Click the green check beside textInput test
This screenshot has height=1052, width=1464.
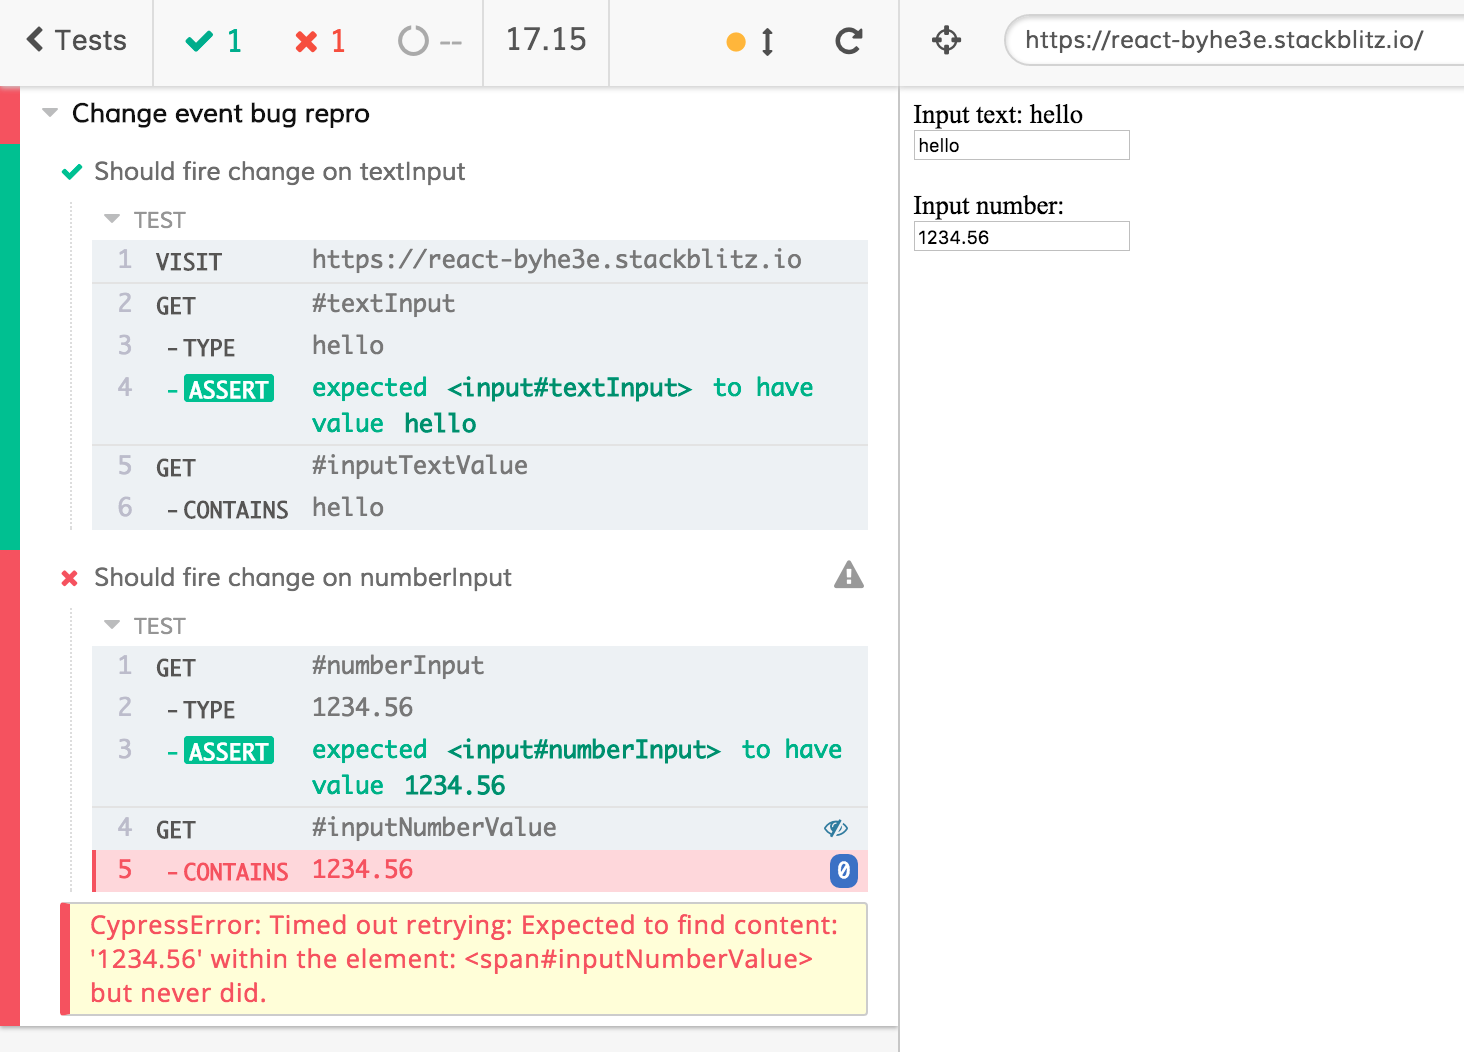click(x=70, y=171)
